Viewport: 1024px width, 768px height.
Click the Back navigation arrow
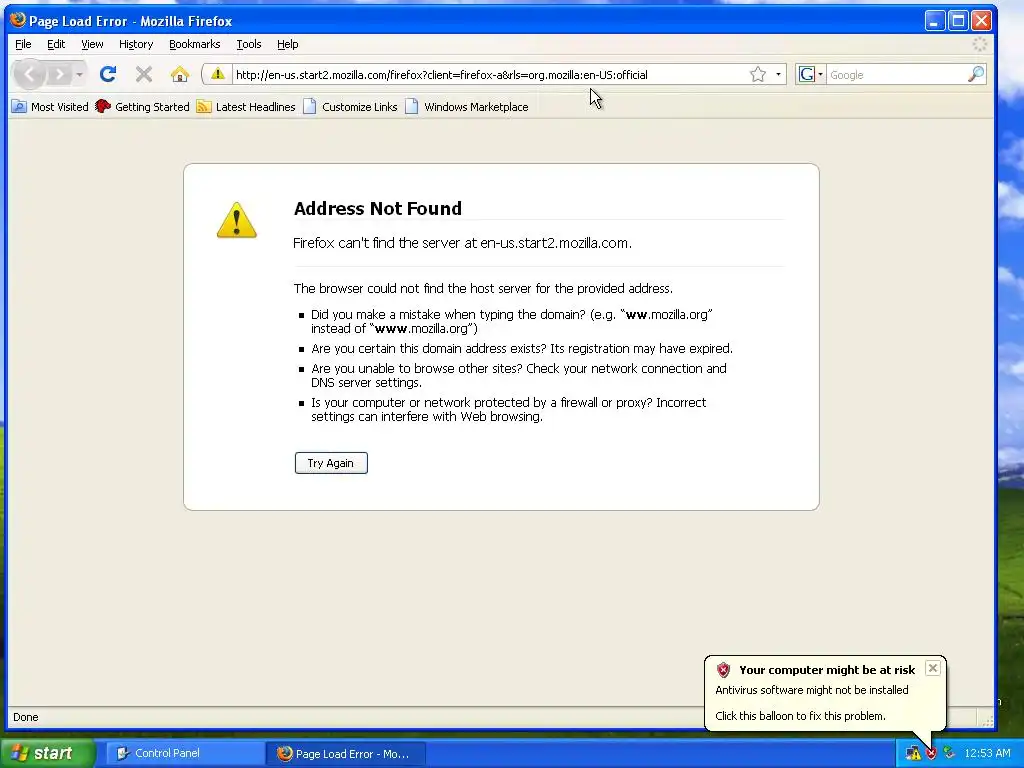coord(29,74)
